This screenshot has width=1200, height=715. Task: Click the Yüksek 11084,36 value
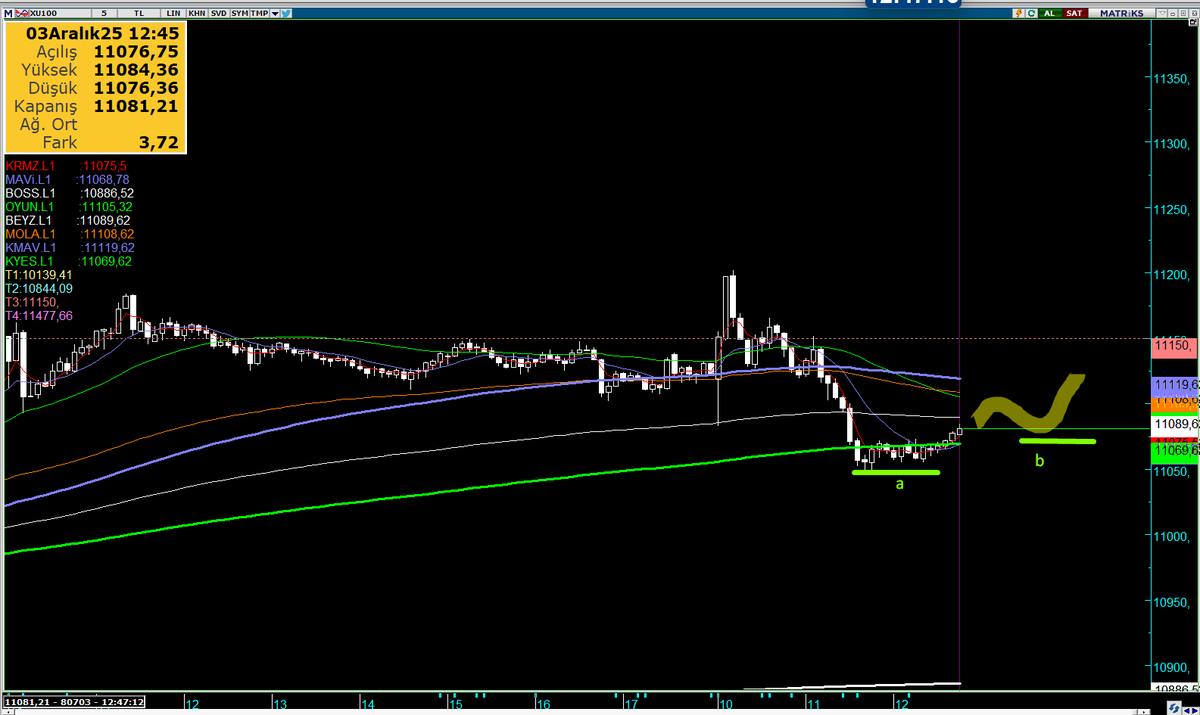[x=136, y=69]
